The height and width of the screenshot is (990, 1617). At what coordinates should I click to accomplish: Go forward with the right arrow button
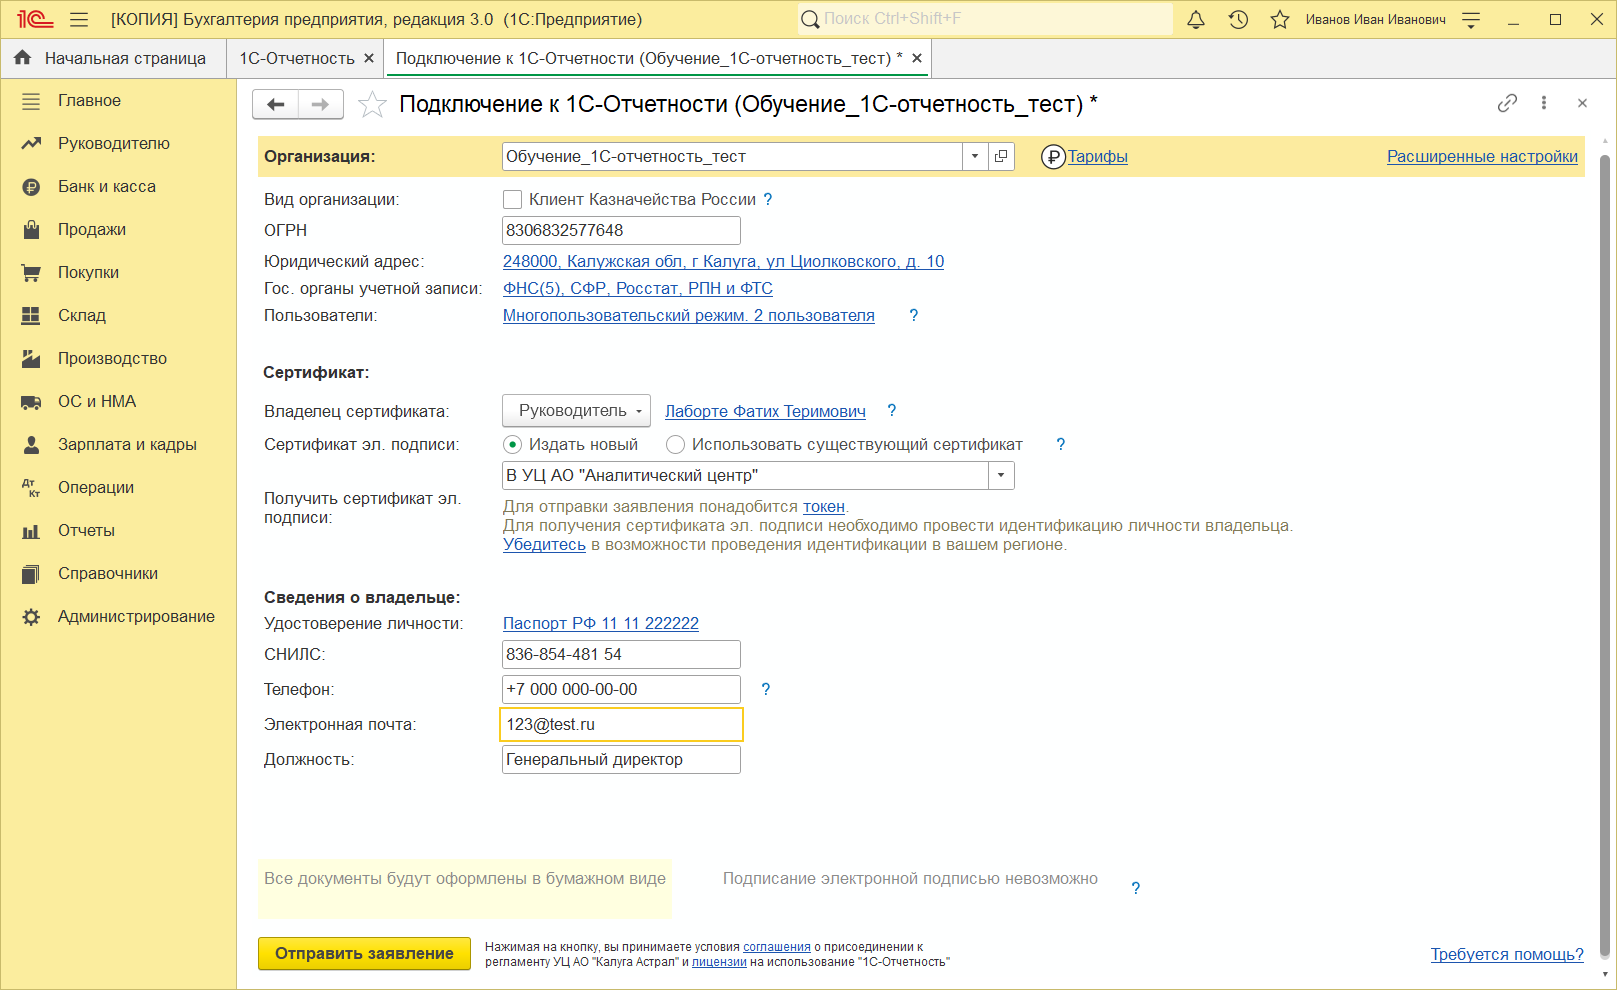click(321, 104)
